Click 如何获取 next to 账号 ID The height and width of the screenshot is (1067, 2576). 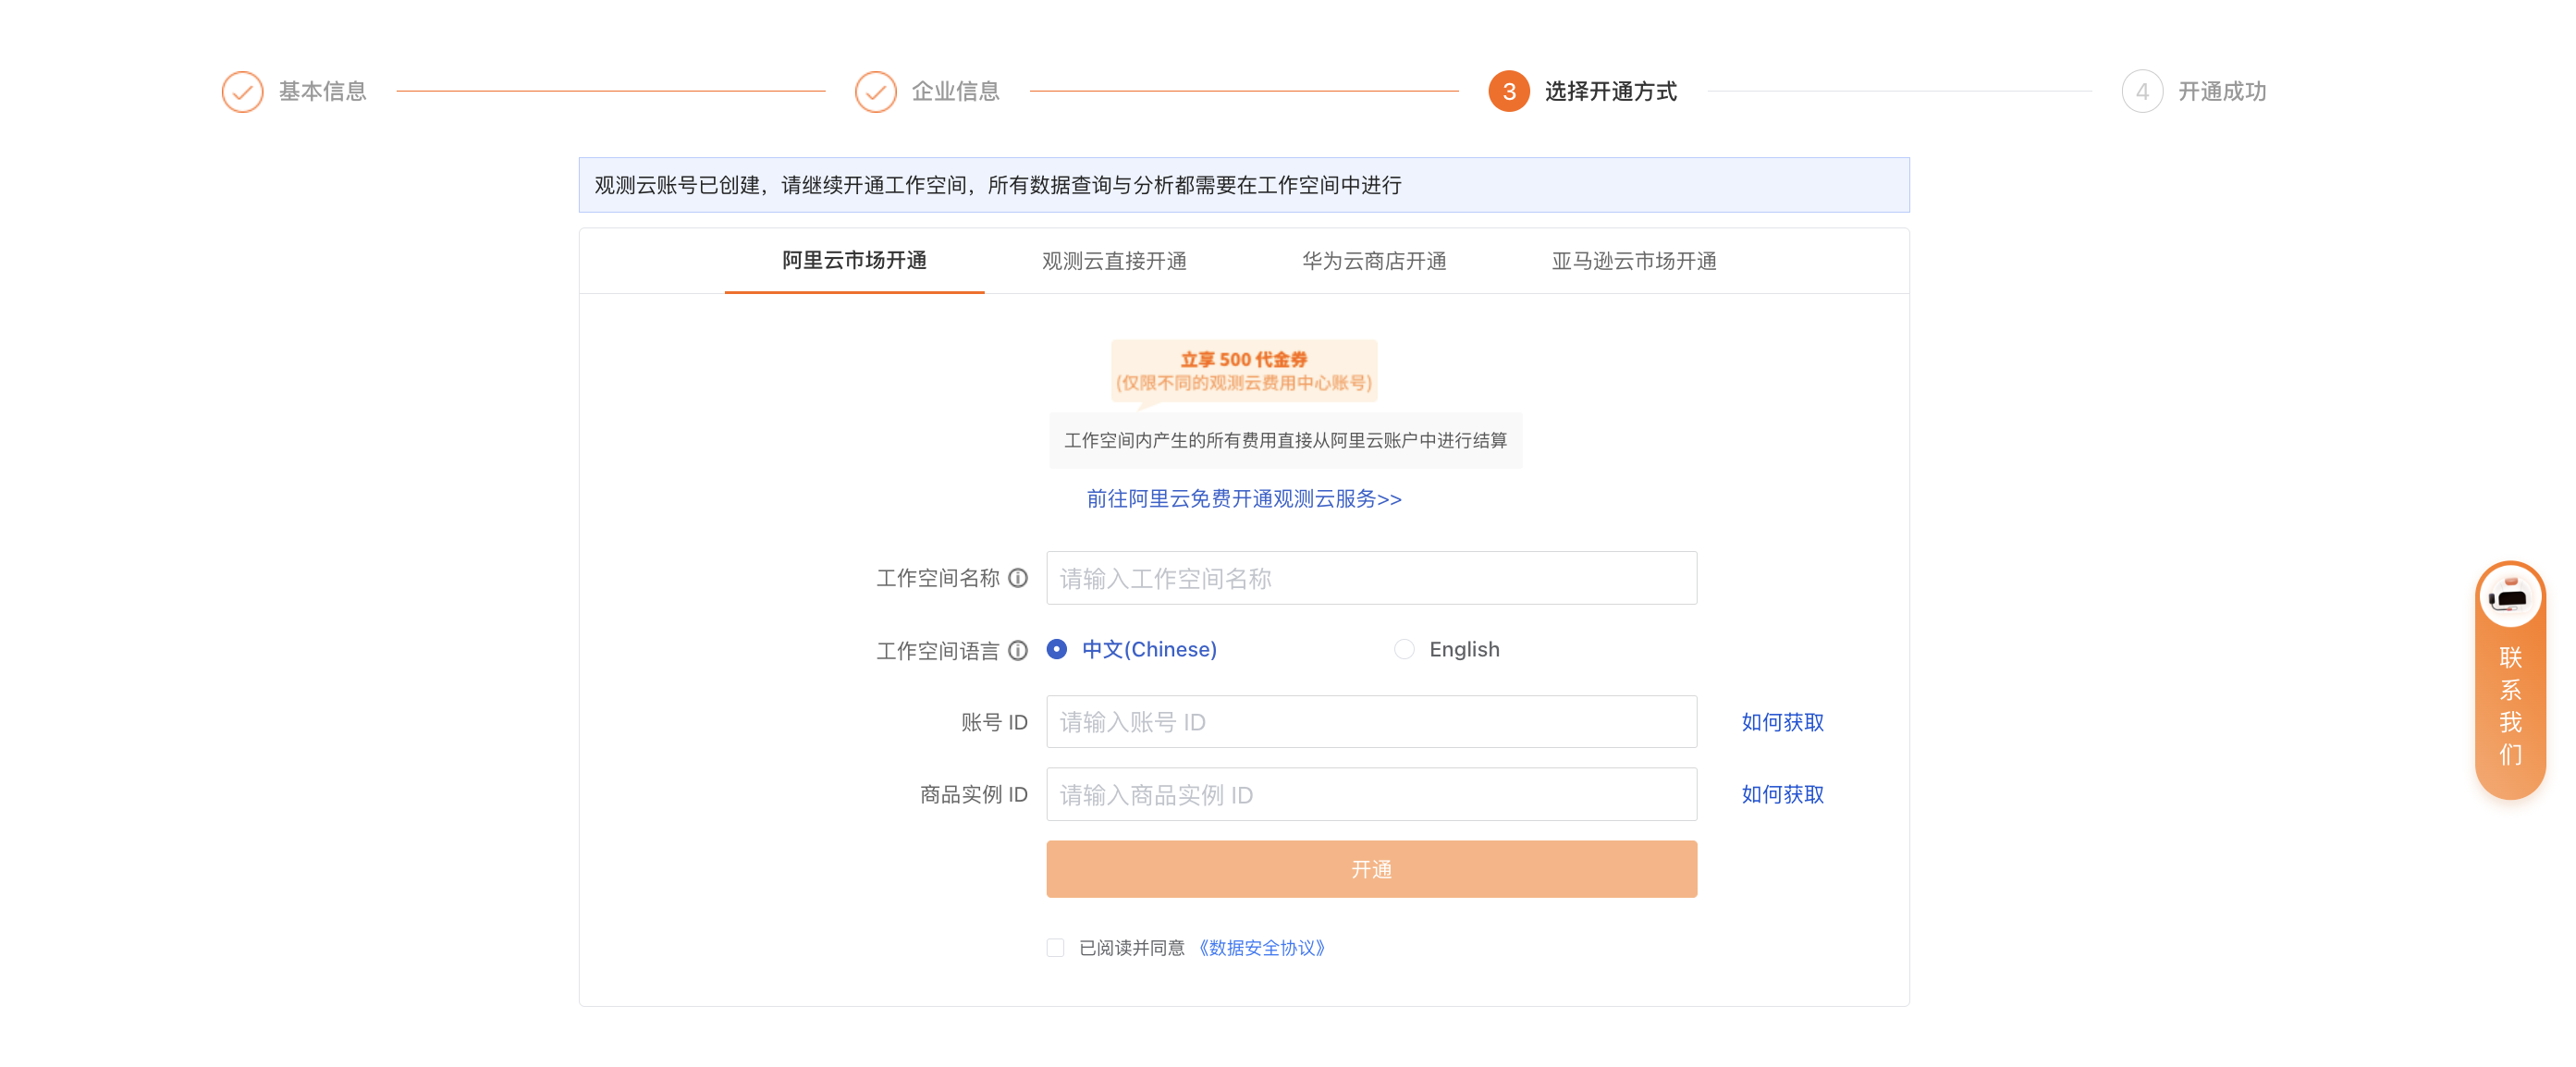click(1782, 722)
